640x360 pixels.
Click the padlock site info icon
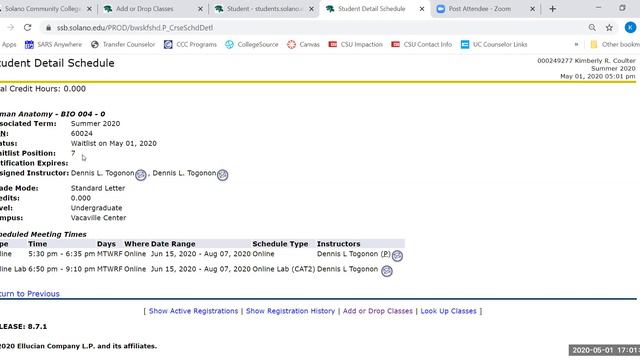tap(49, 28)
